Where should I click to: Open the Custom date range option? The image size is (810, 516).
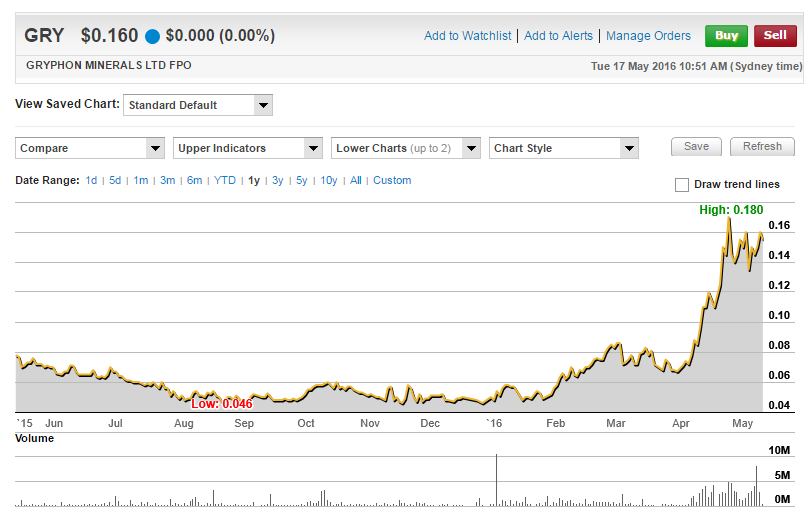[392, 181]
